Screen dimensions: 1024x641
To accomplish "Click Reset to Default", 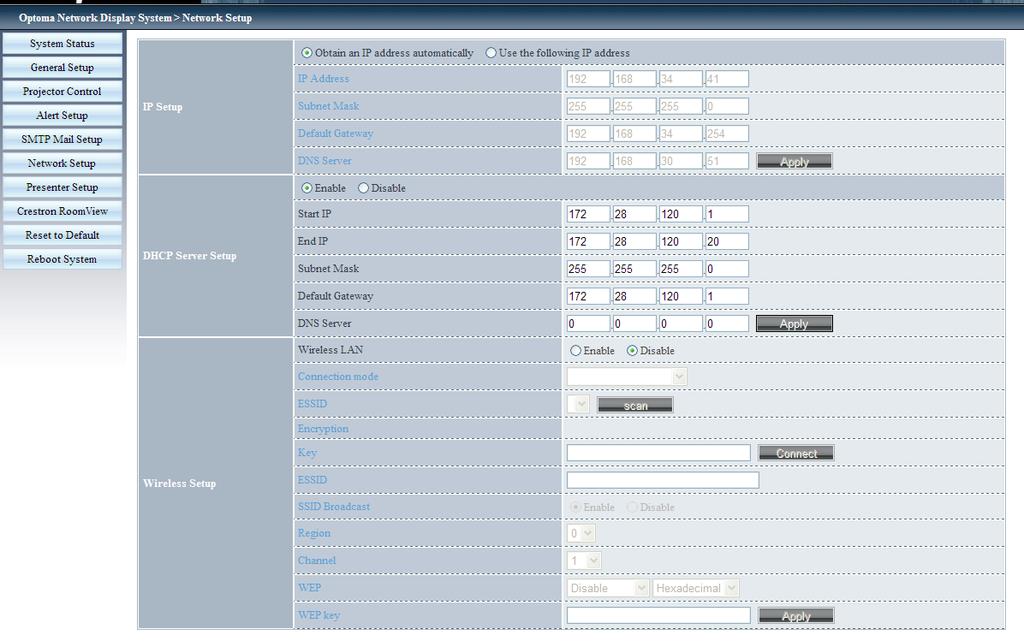I will [62, 235].
